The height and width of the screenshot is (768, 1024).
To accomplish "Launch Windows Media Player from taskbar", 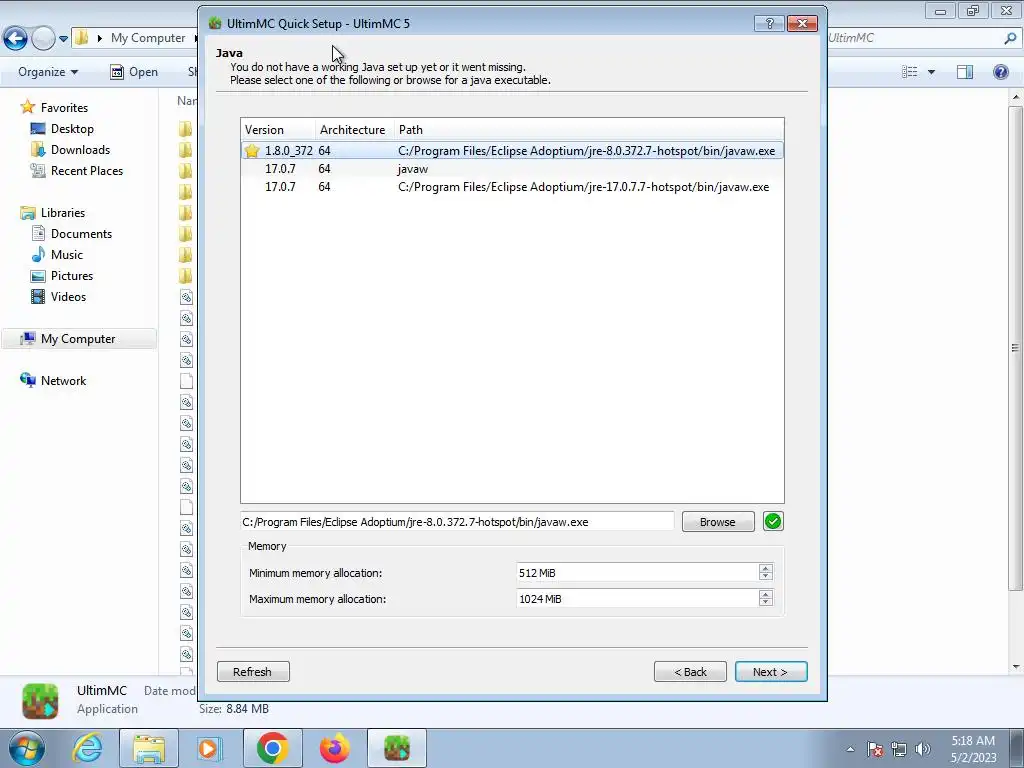I will point(210,748).
